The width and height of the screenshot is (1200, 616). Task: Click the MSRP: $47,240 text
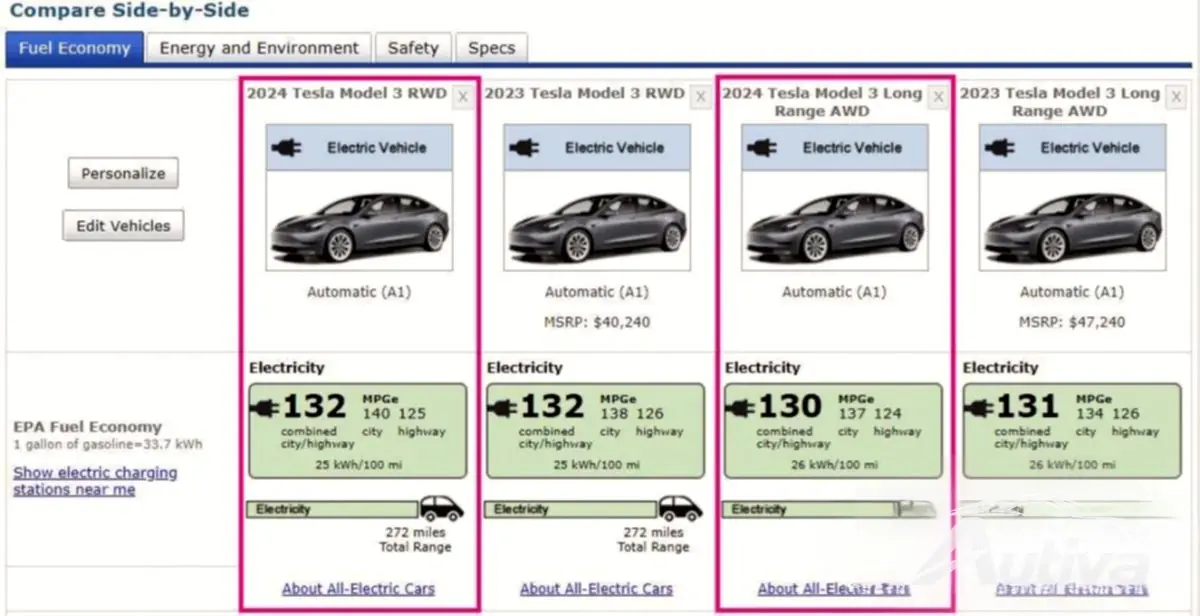[x=1072, y=322]
